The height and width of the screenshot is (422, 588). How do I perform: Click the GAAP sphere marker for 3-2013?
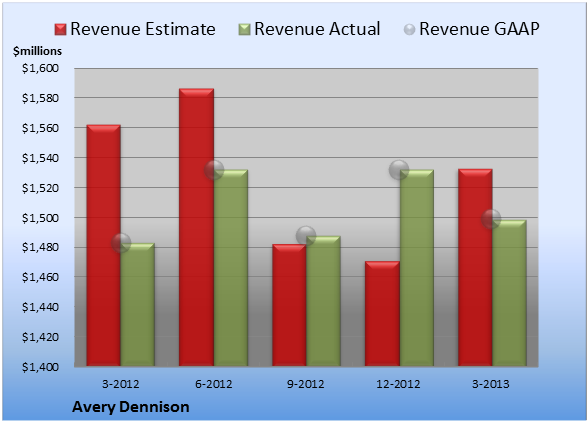(x=491, y=219)
